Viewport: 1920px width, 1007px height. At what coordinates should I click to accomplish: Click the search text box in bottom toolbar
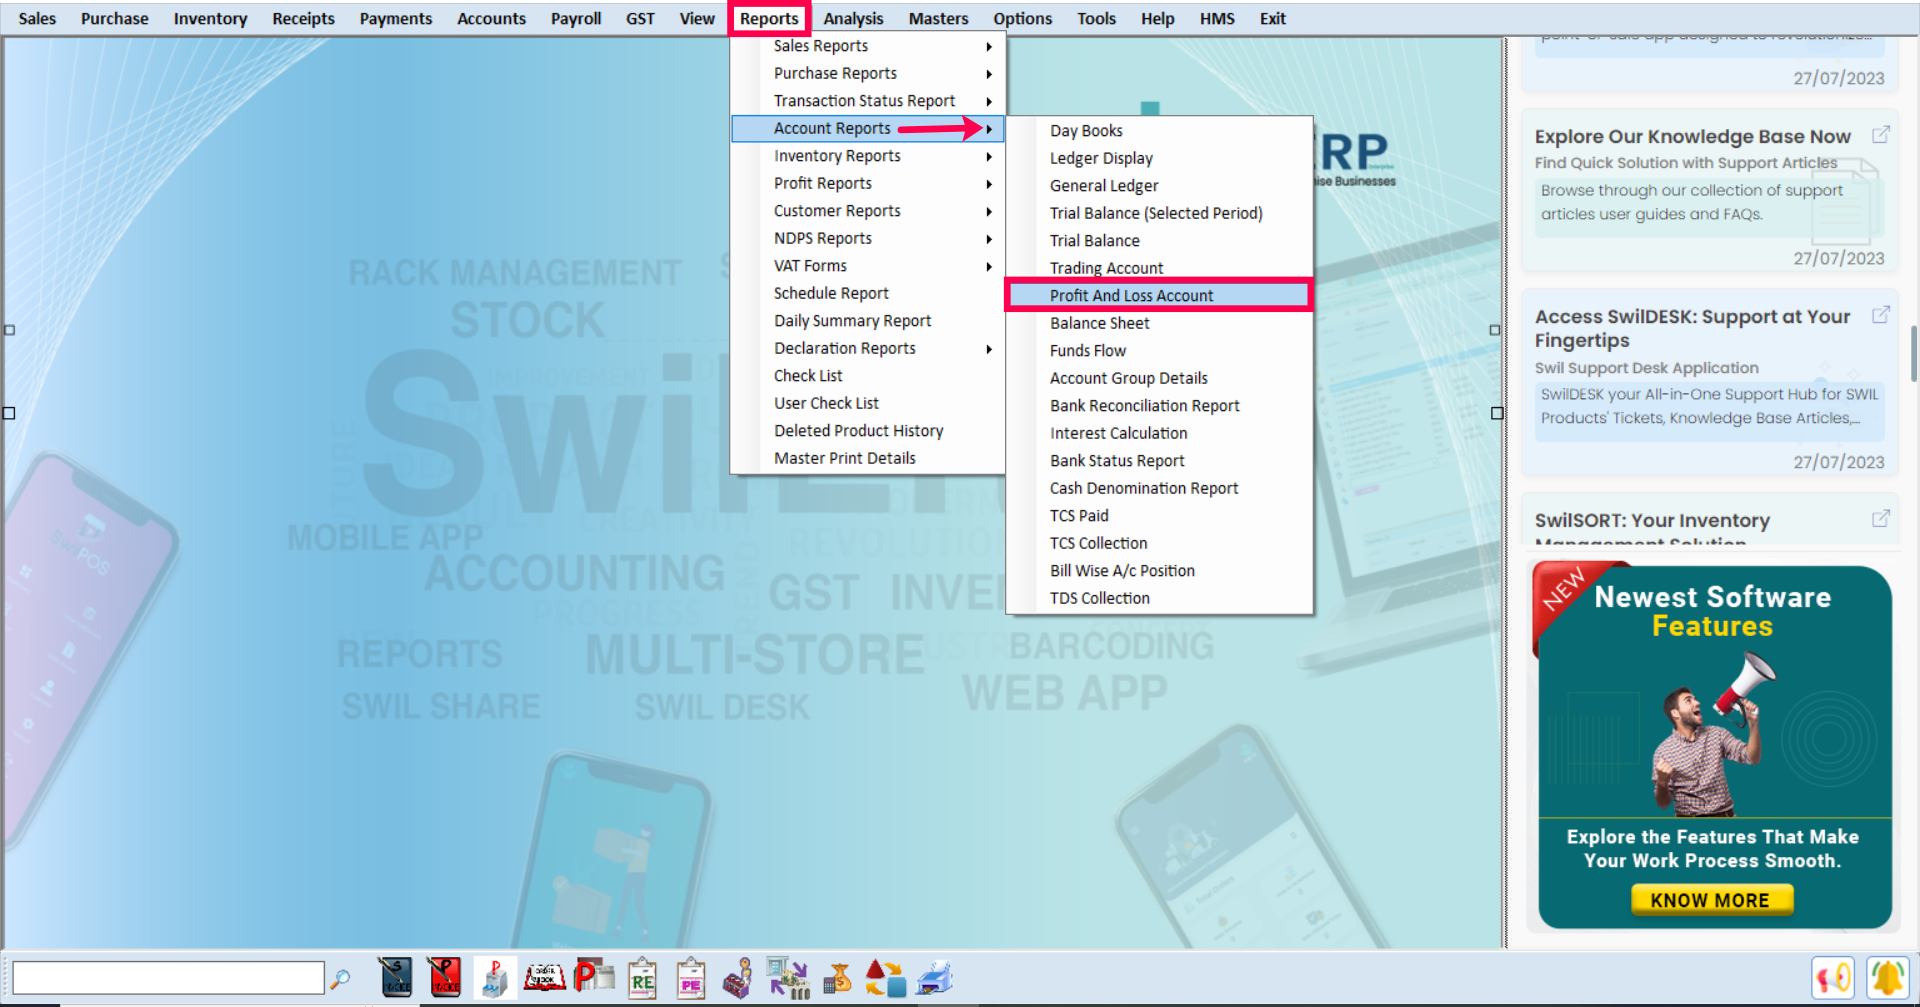[168, 977]
